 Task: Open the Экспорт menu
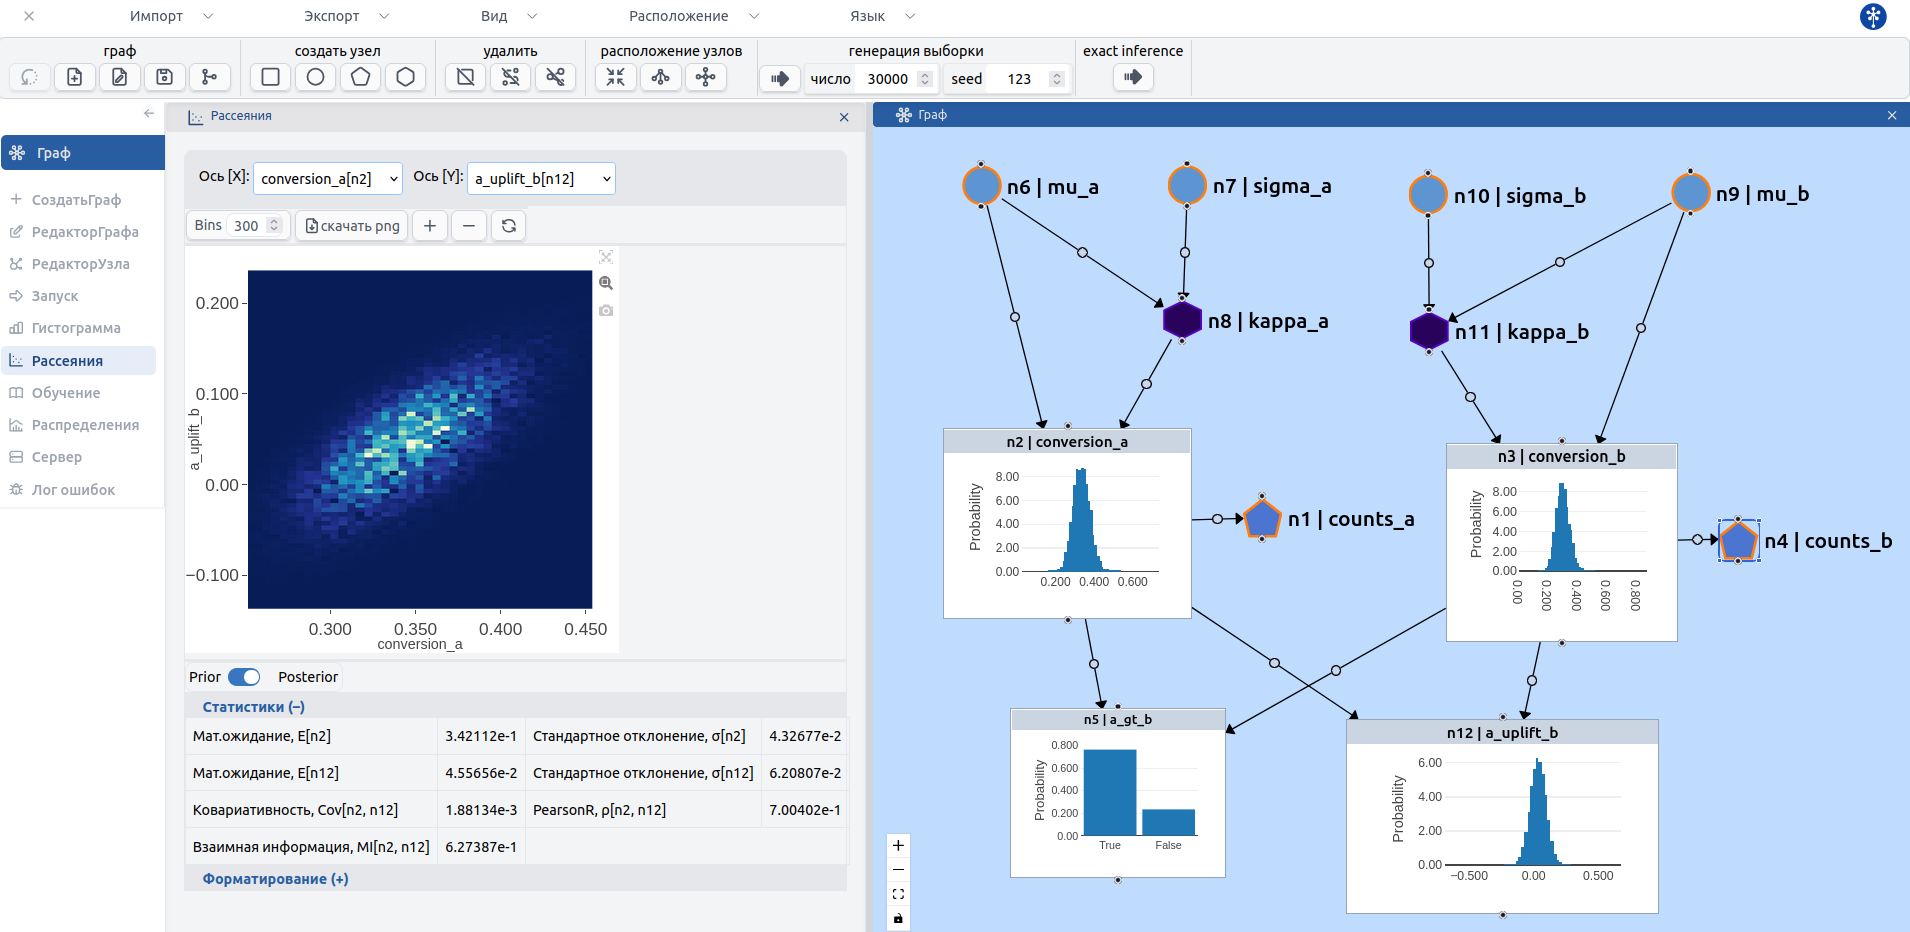[x=346, y=16]
